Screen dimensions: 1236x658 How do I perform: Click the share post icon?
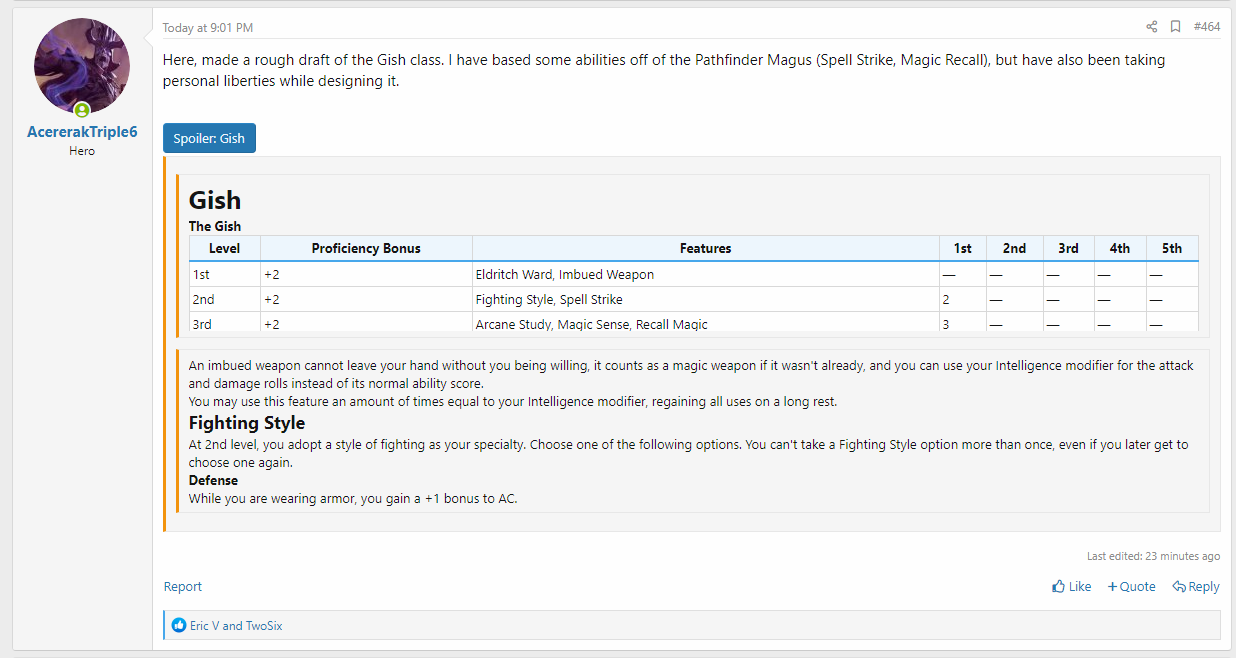tap(1151, 27)
